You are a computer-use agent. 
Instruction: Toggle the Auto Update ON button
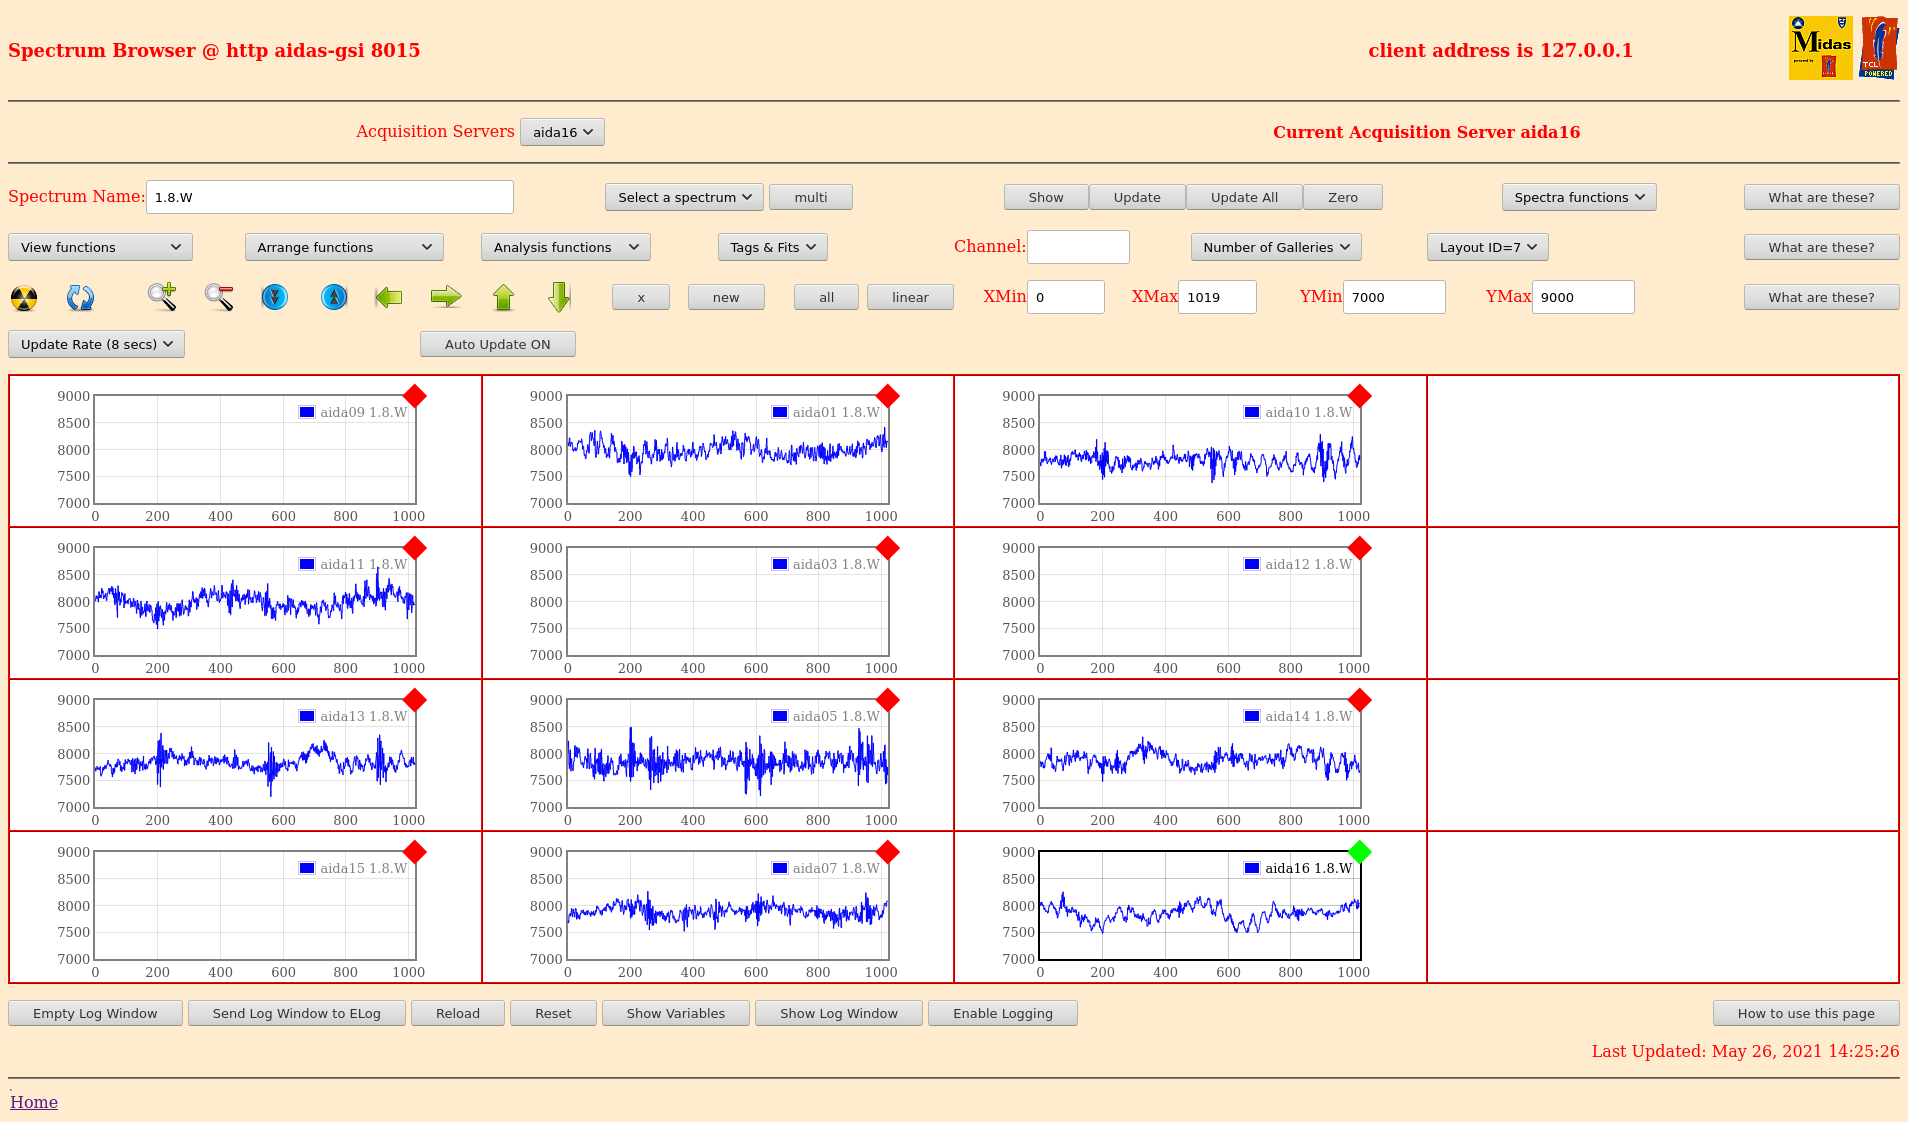point(497,344)
